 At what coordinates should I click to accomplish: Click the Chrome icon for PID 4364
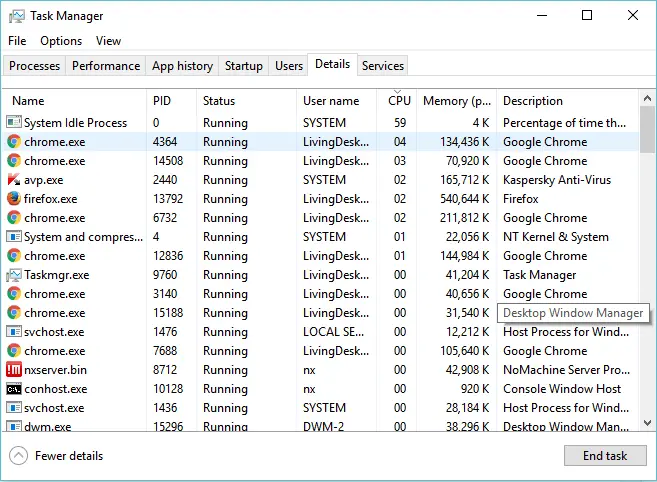click(14, 141)
